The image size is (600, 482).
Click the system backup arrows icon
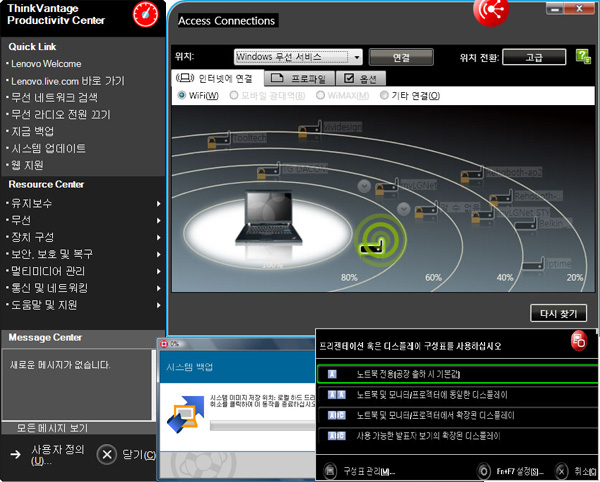(x=186, y=414)
